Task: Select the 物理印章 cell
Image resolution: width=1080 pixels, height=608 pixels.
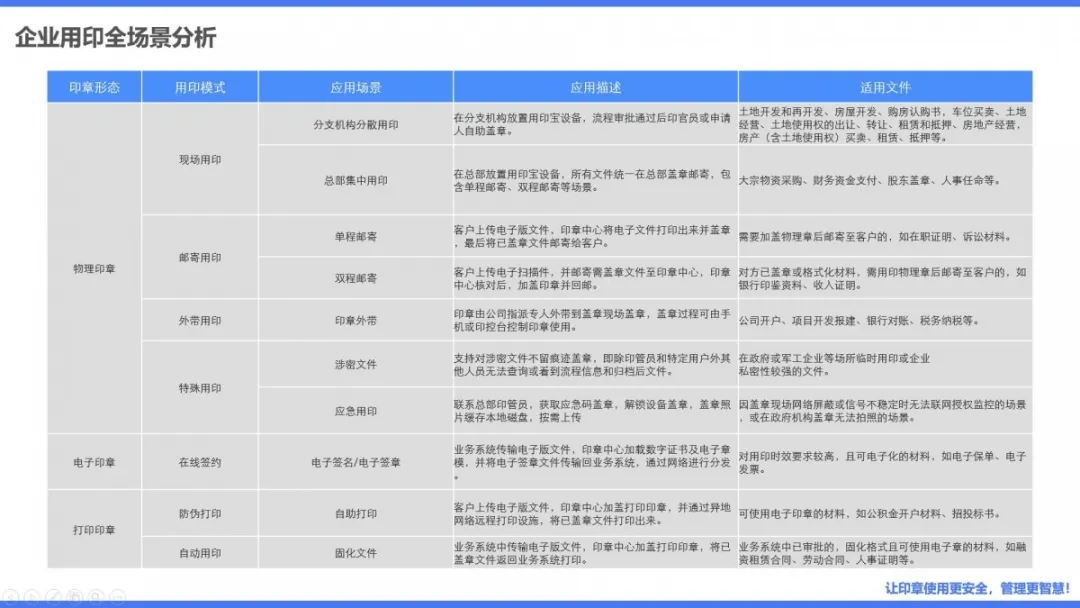Action: [x=94, y=268]
